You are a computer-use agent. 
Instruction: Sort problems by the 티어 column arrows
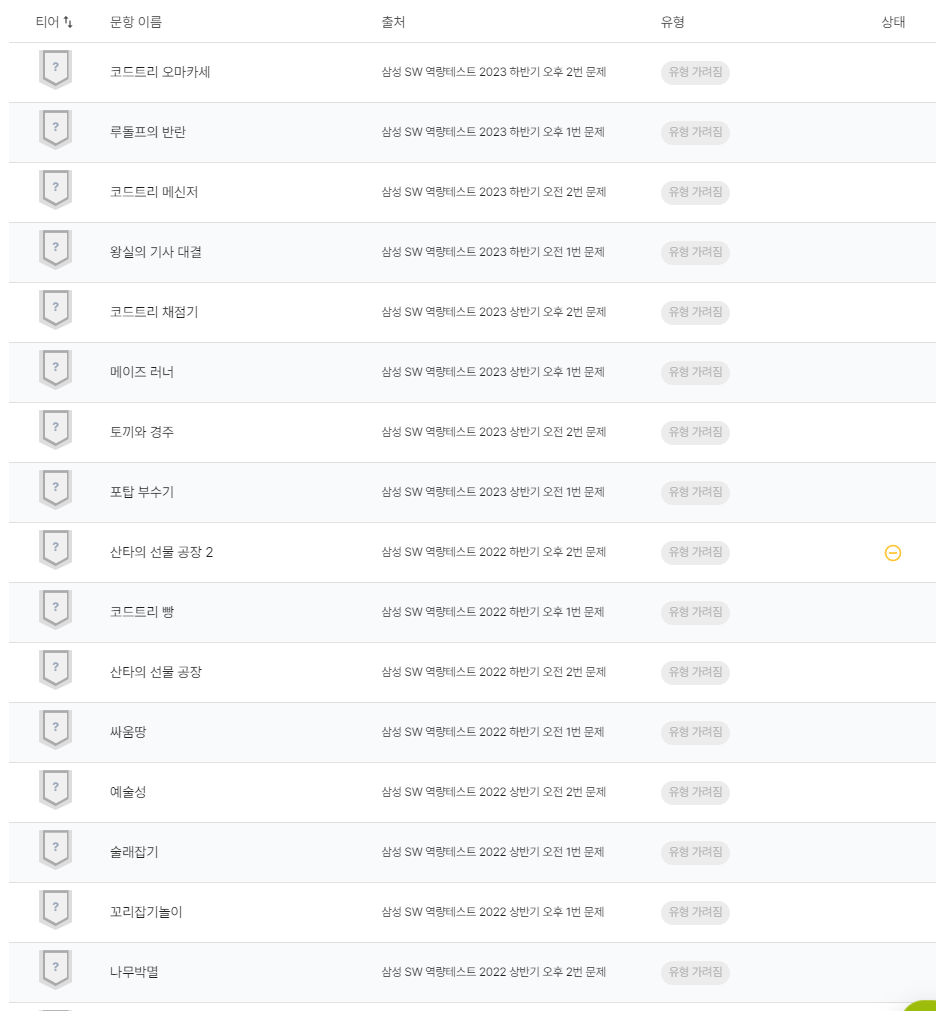(68, 22)
